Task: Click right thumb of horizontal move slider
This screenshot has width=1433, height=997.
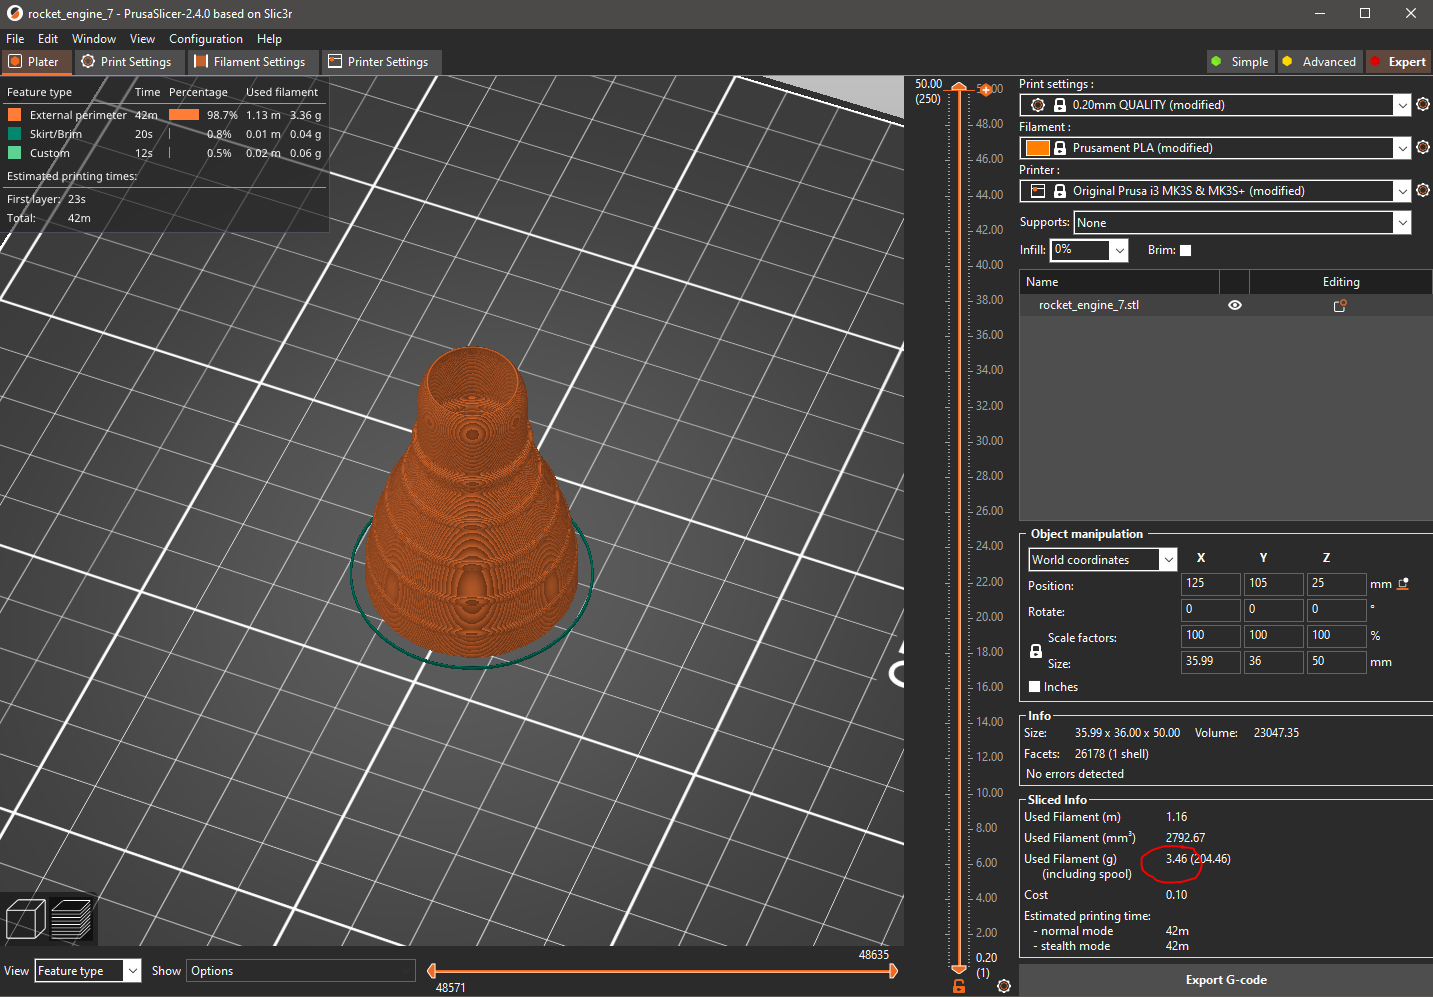Action: pyautogui.click(x=893, y=970)
